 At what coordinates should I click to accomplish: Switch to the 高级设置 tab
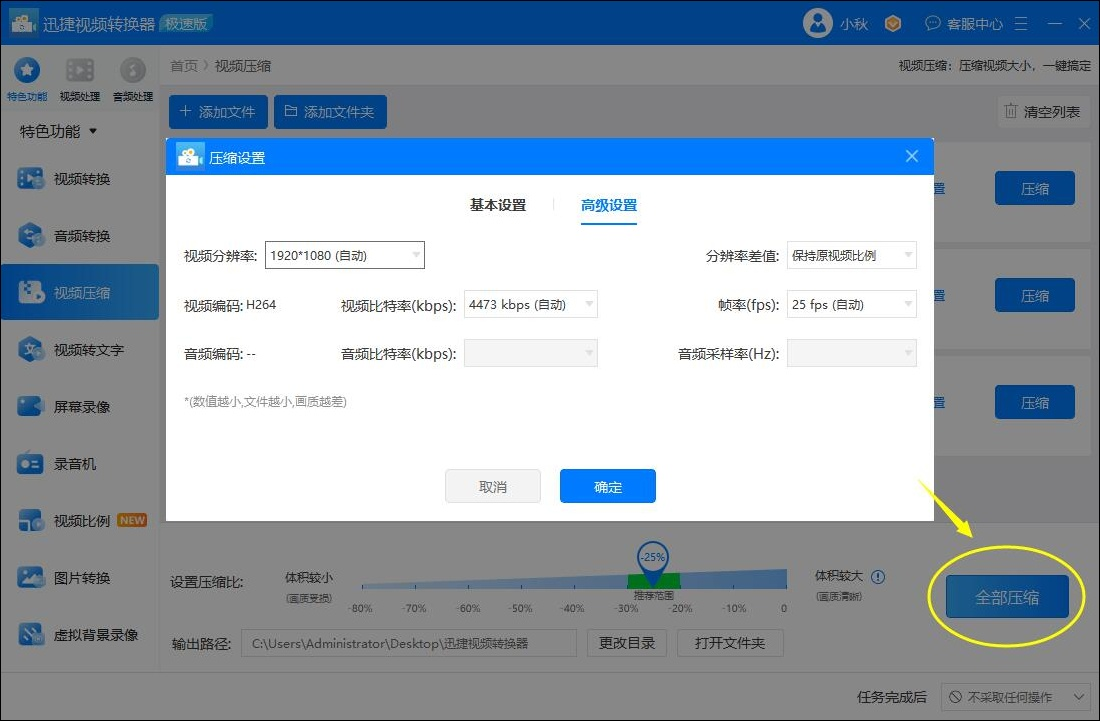coord(609,205)
